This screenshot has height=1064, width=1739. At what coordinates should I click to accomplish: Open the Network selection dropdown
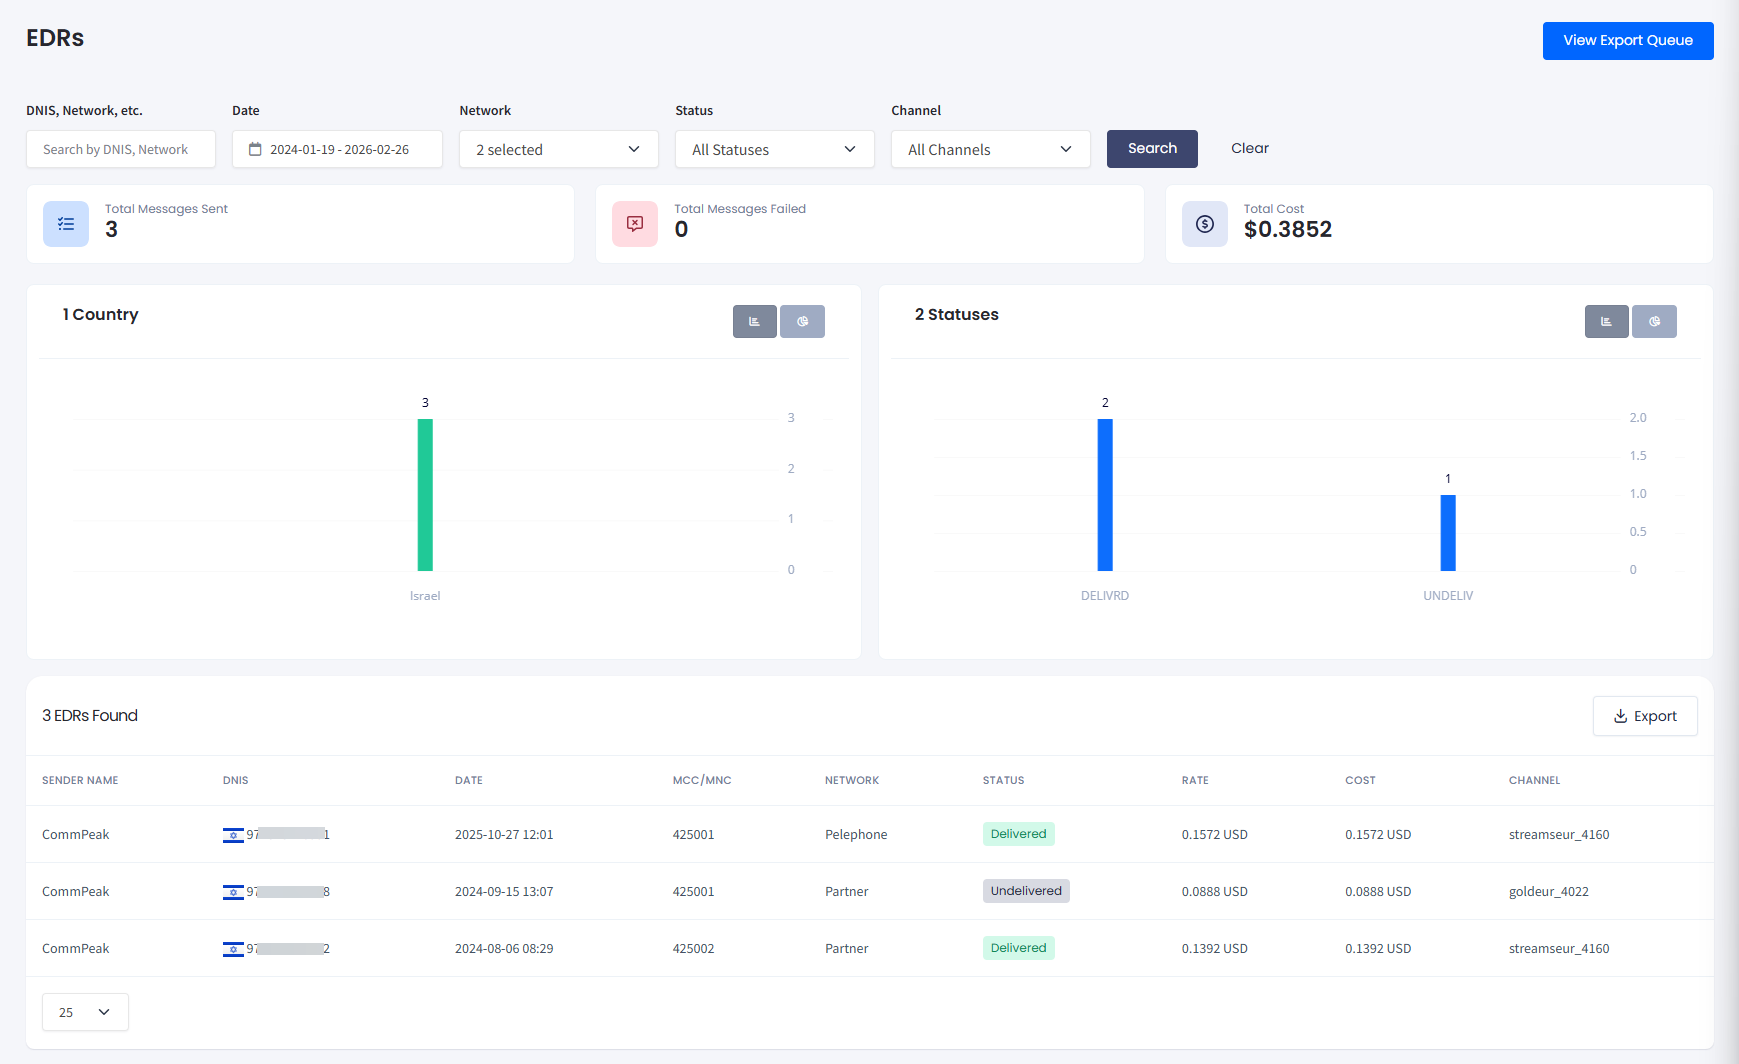(558, 148)
